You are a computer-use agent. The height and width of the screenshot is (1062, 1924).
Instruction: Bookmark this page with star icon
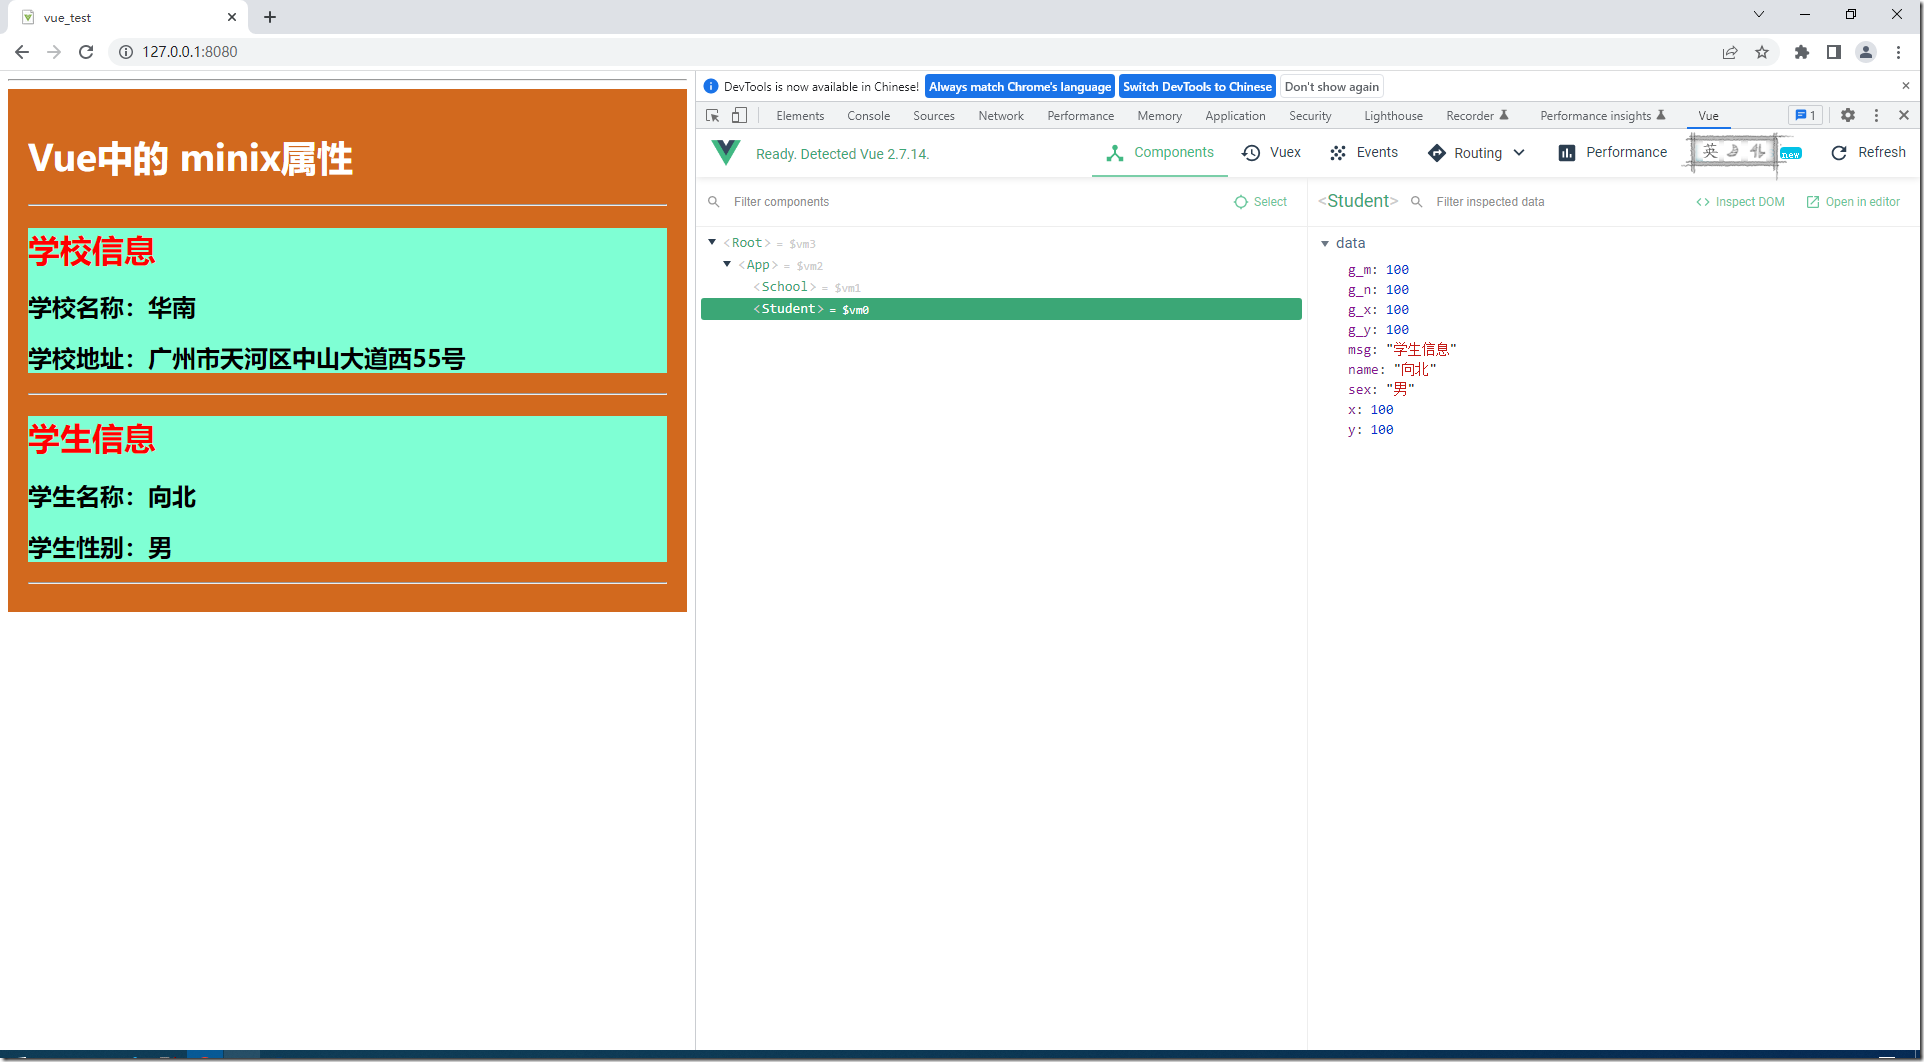point(1762,52)
